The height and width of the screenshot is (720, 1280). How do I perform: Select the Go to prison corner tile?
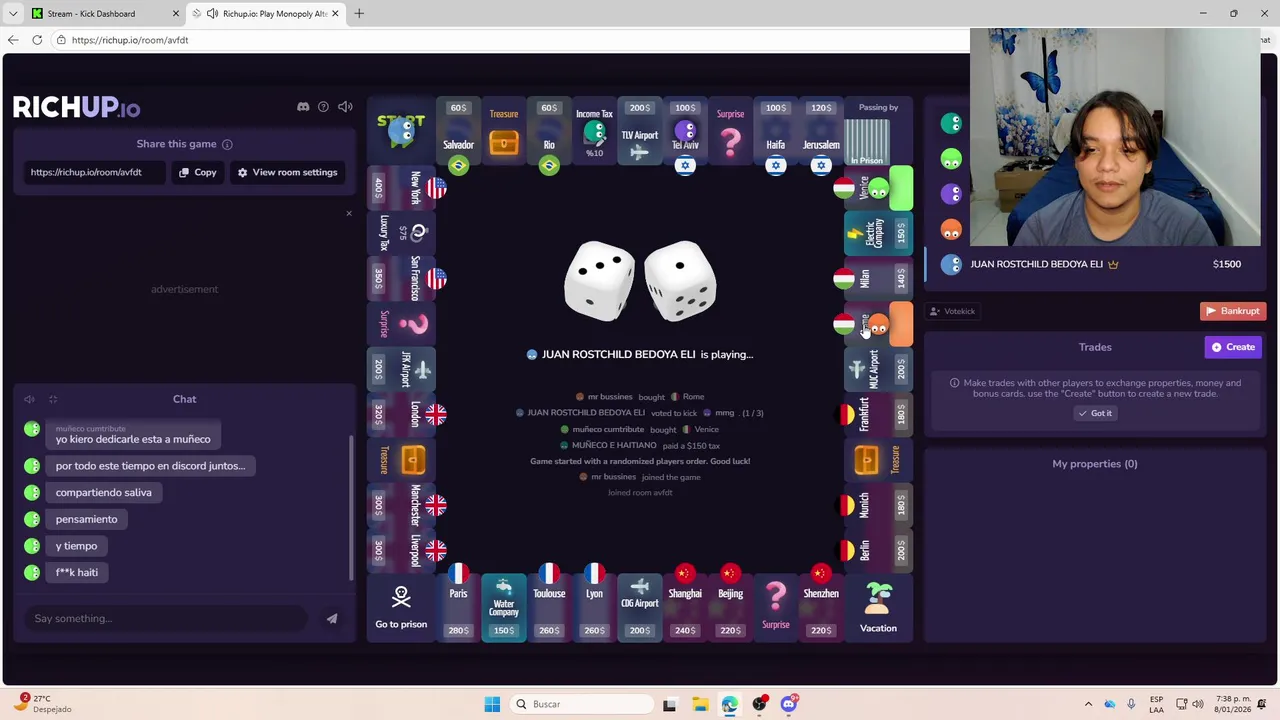401,606
